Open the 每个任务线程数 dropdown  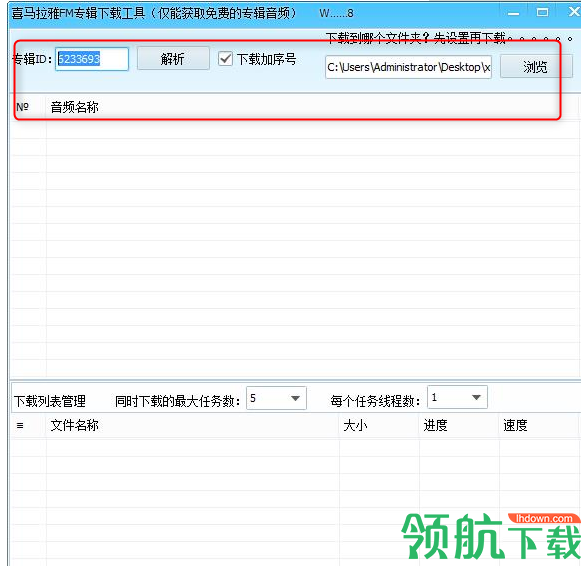[457, 397]
